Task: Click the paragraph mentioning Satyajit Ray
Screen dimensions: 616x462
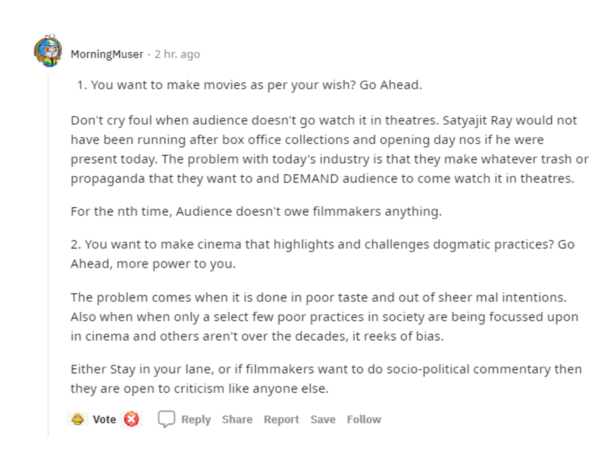Action: 330,149
